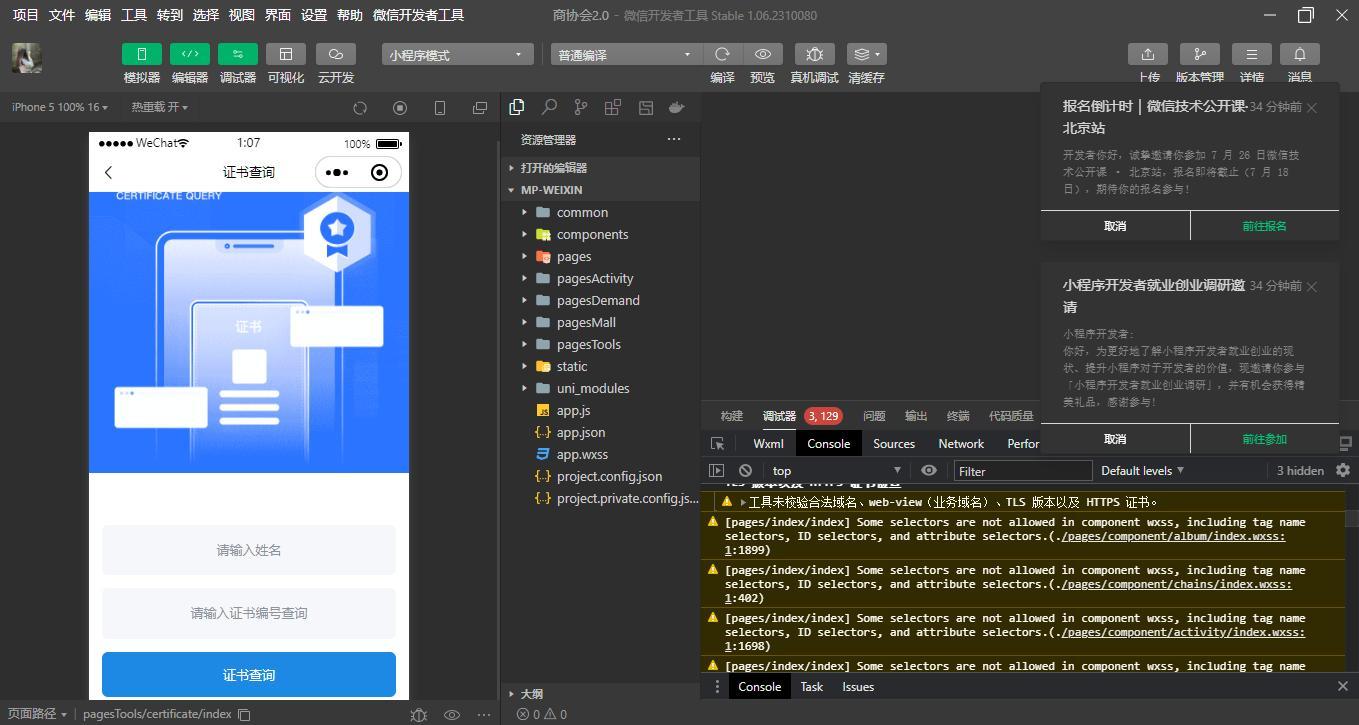This screenshot has width=1359, height=725.
Task: Open the file explorer icon in sidebar
Action: click(x=517, y=107)
